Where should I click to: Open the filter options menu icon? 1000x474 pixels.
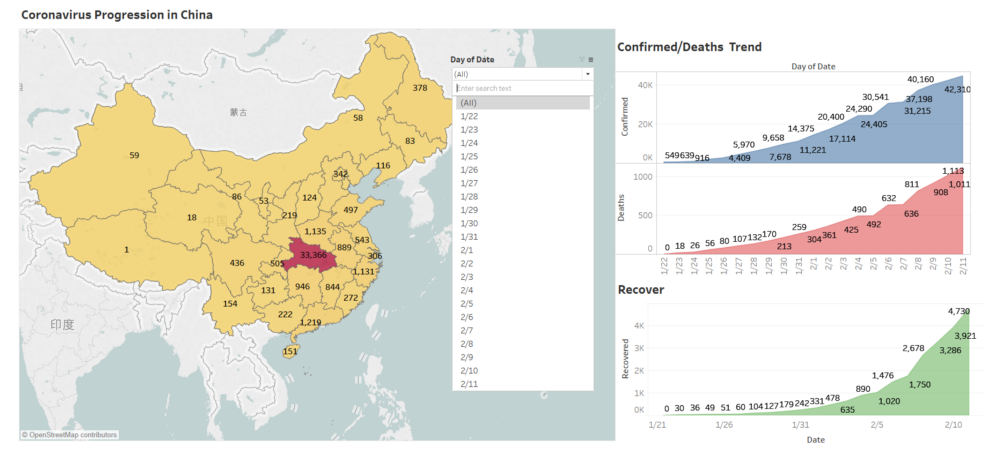[x=591, y=59]
